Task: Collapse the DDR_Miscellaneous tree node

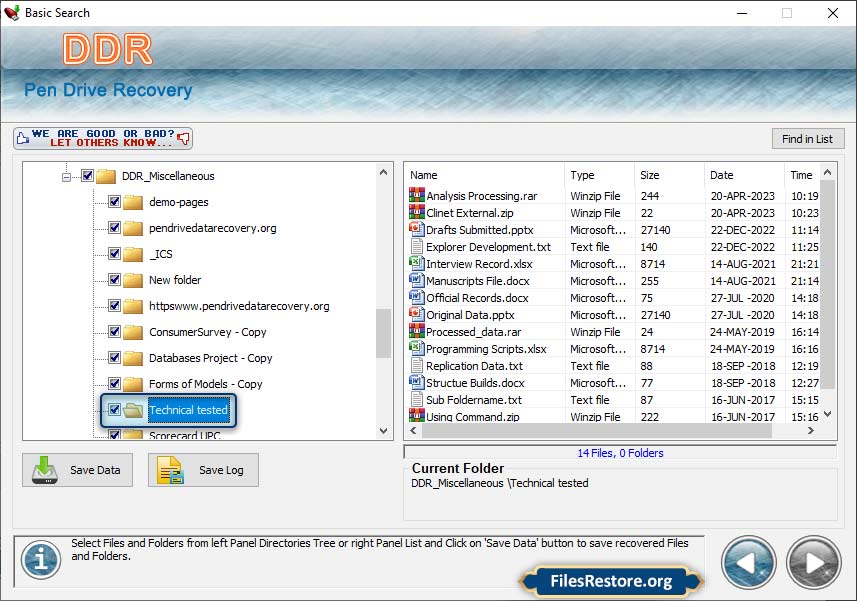Action: click(66, 176)
